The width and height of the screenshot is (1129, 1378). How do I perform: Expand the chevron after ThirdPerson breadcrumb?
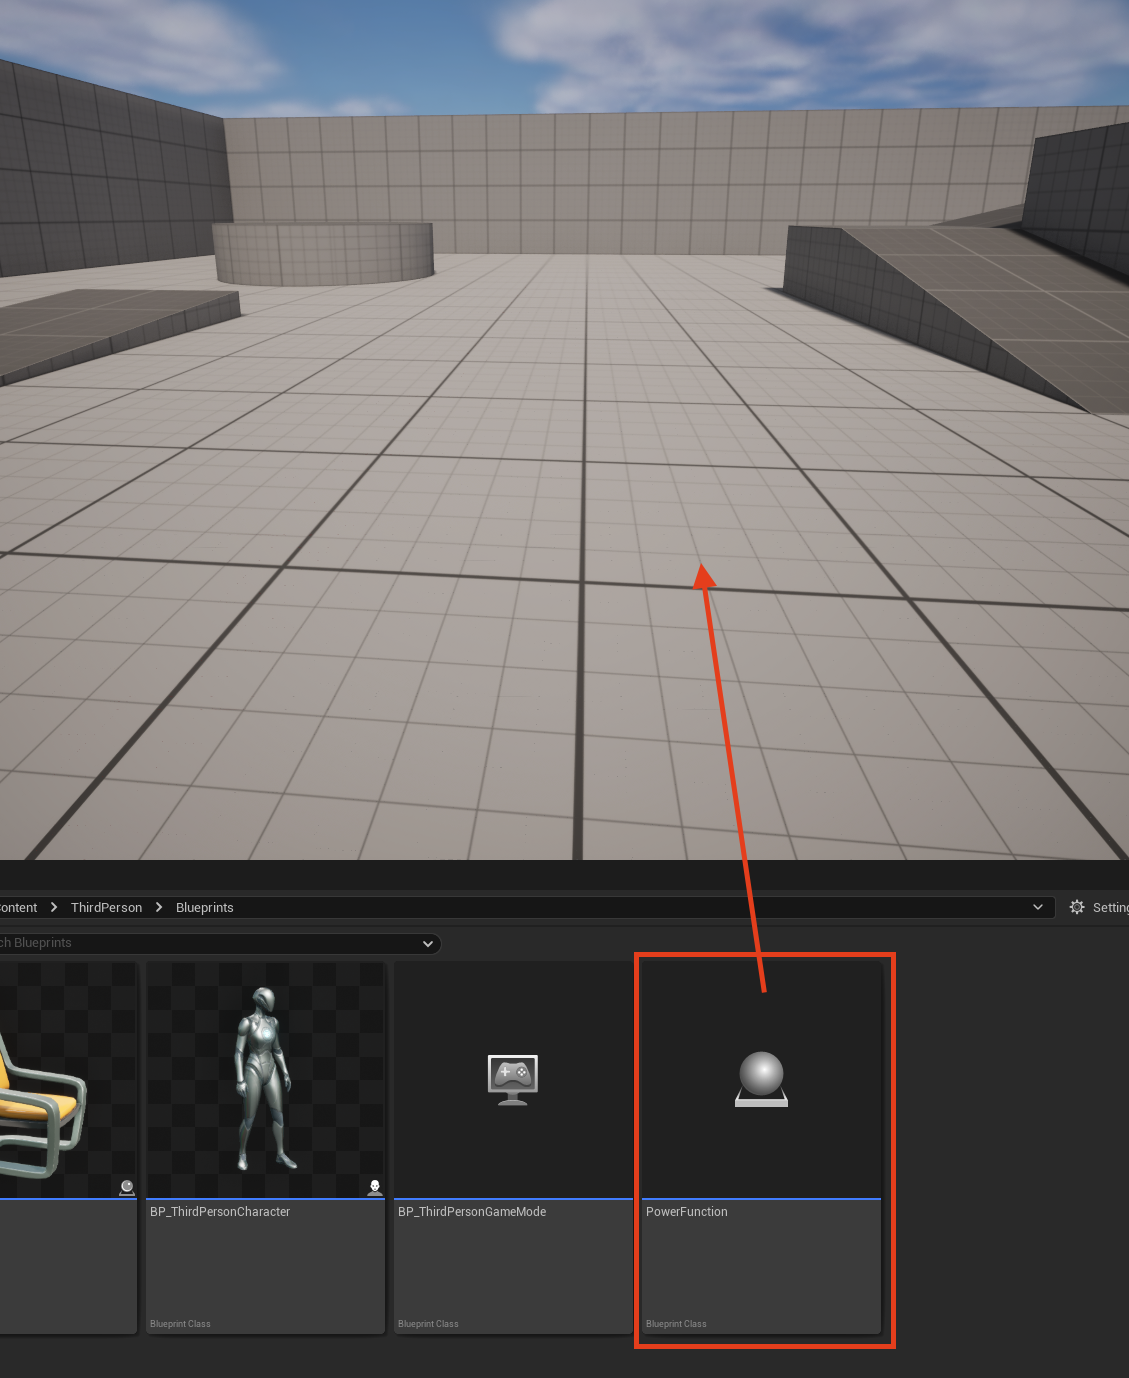click(159, 907)
